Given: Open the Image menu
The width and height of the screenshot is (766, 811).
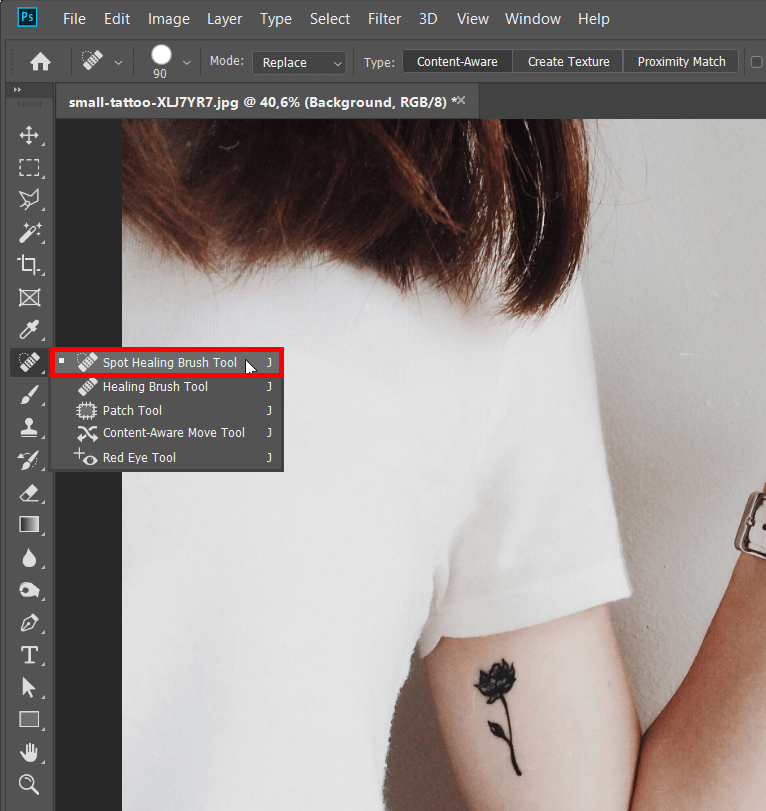Looking at the screenshot, I should pyautogui.click(x=169, y=19).
